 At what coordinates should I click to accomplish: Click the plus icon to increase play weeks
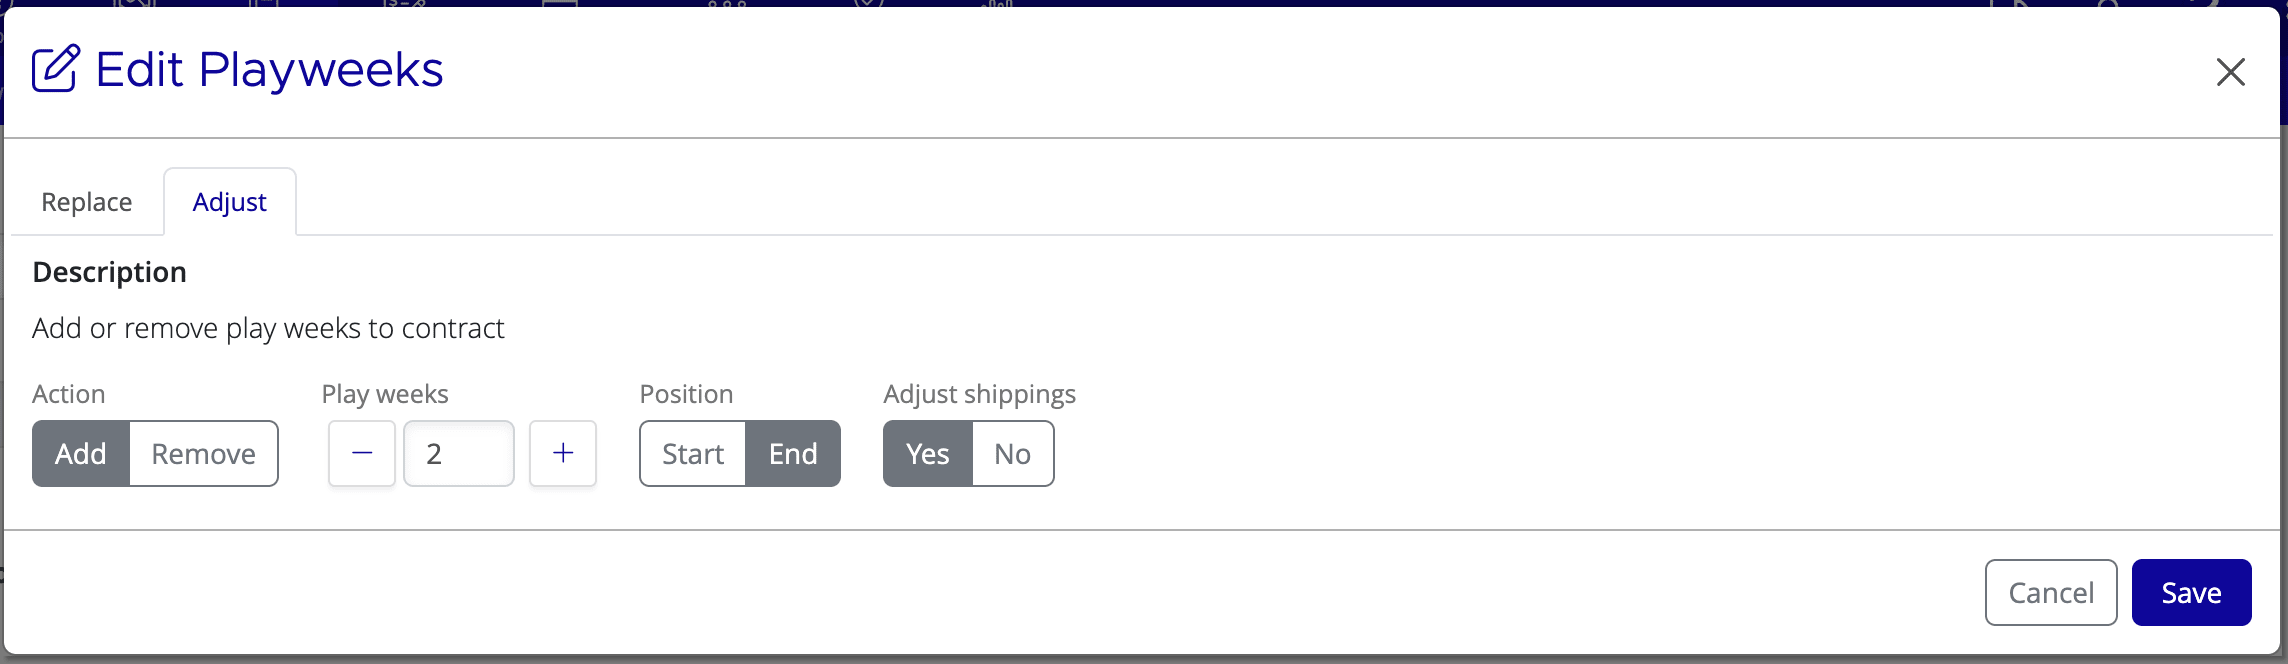562,453
